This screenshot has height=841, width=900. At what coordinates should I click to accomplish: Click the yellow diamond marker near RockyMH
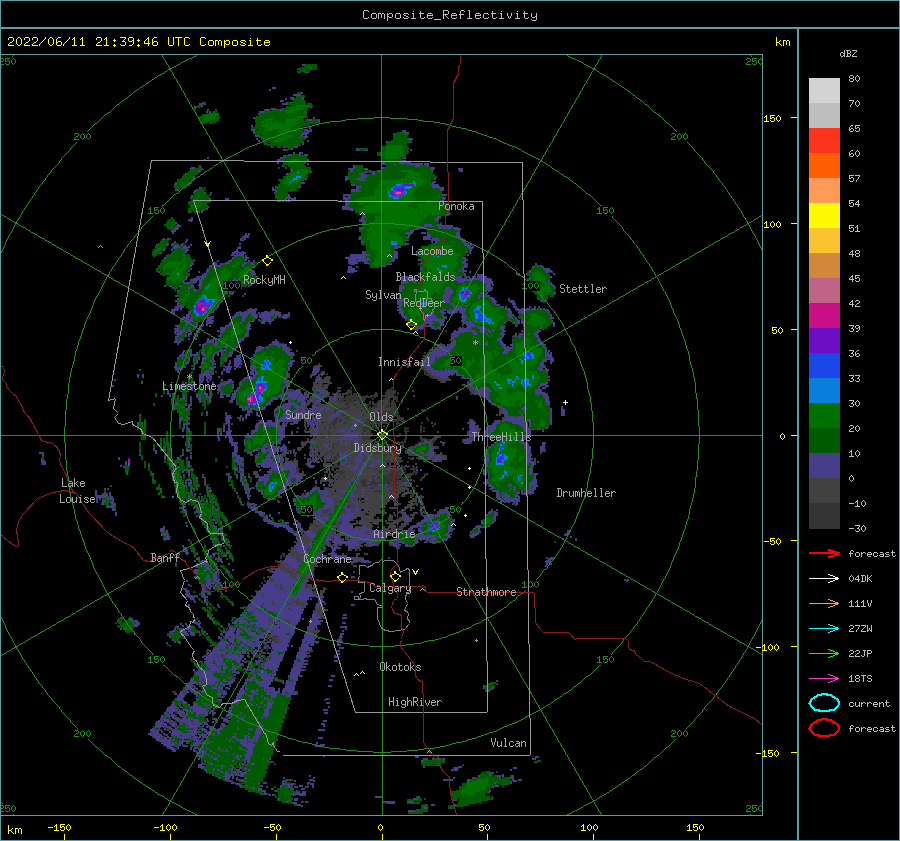pyautogui.click(x=267, y=261)
